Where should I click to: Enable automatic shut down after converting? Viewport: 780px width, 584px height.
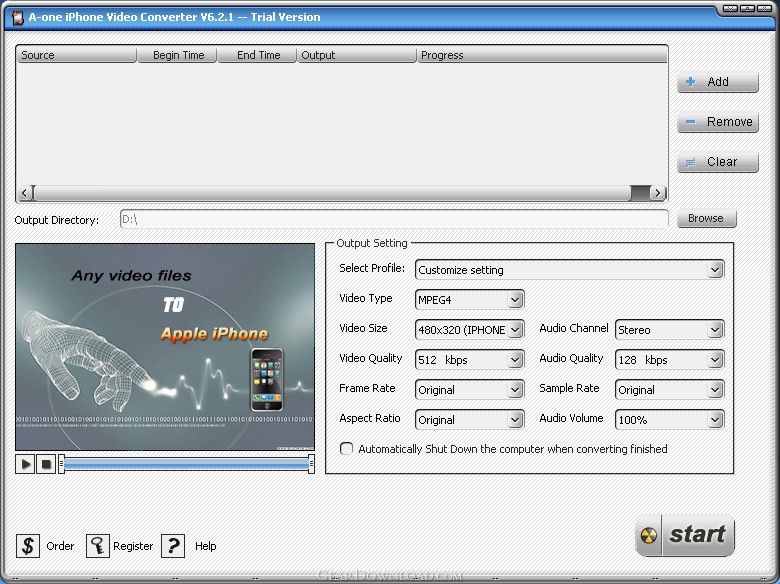(346, 449)
